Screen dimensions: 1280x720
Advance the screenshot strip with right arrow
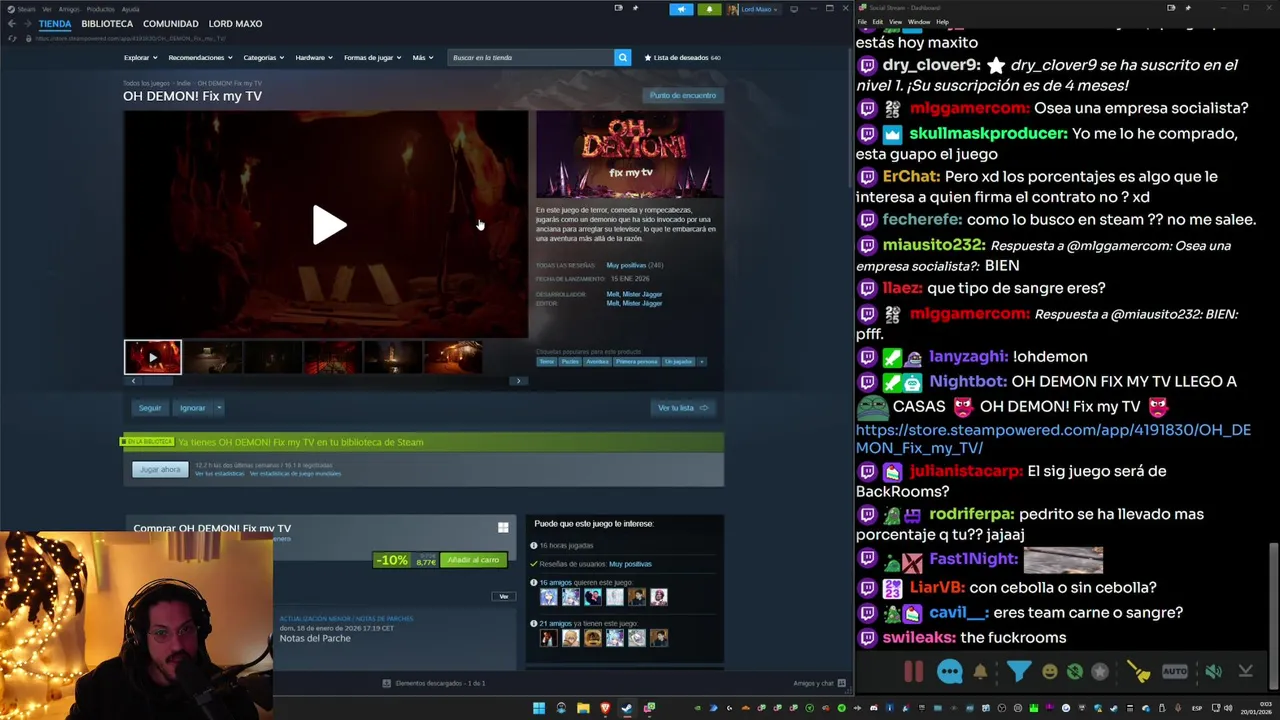tap(518, 381)
